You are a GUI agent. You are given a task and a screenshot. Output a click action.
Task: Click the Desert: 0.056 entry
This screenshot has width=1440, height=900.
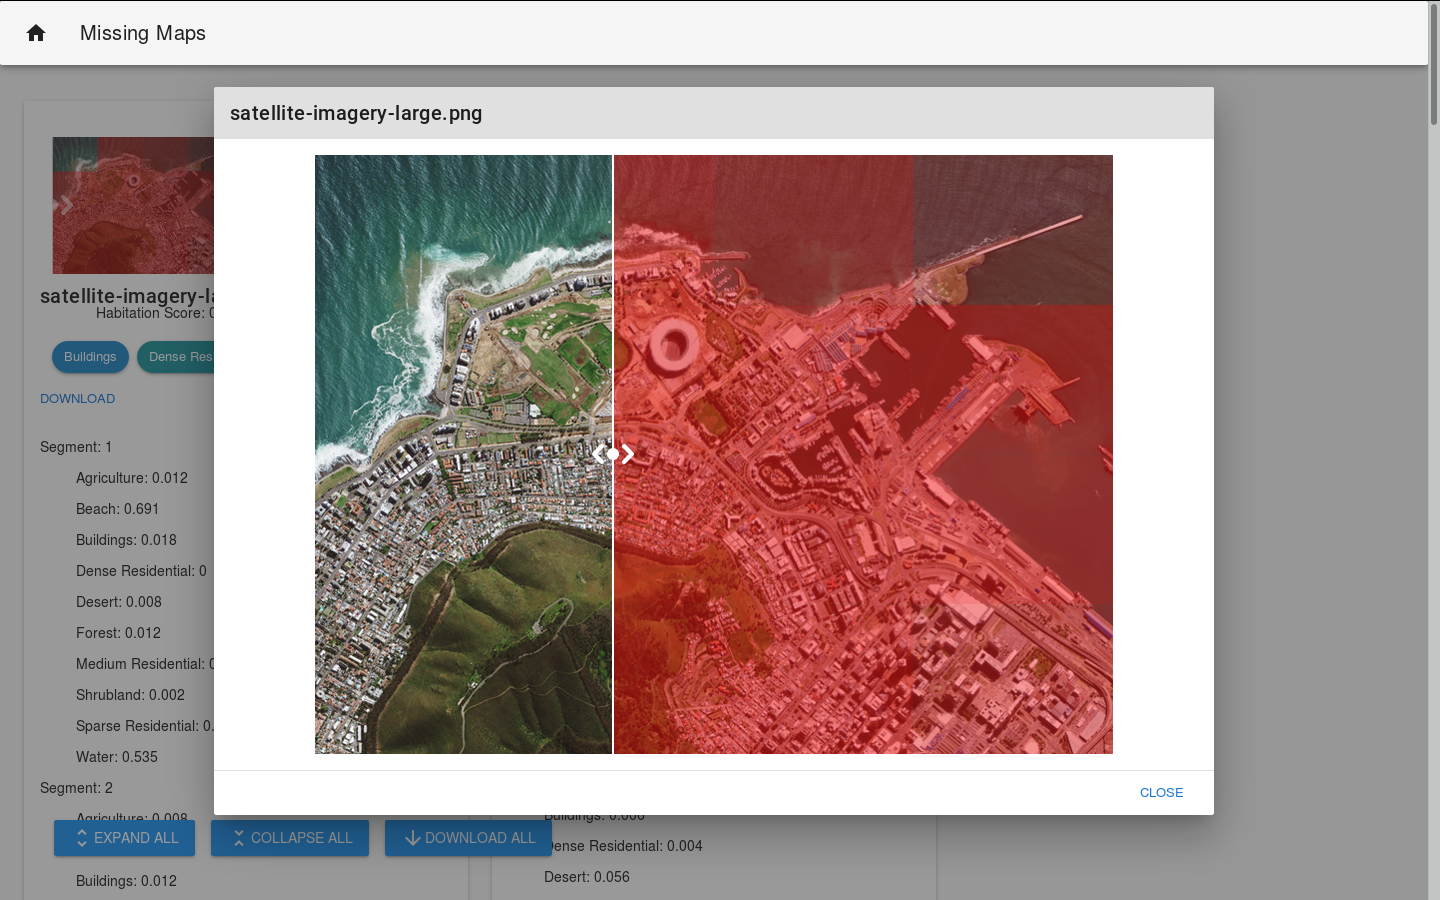pos(587,877)
